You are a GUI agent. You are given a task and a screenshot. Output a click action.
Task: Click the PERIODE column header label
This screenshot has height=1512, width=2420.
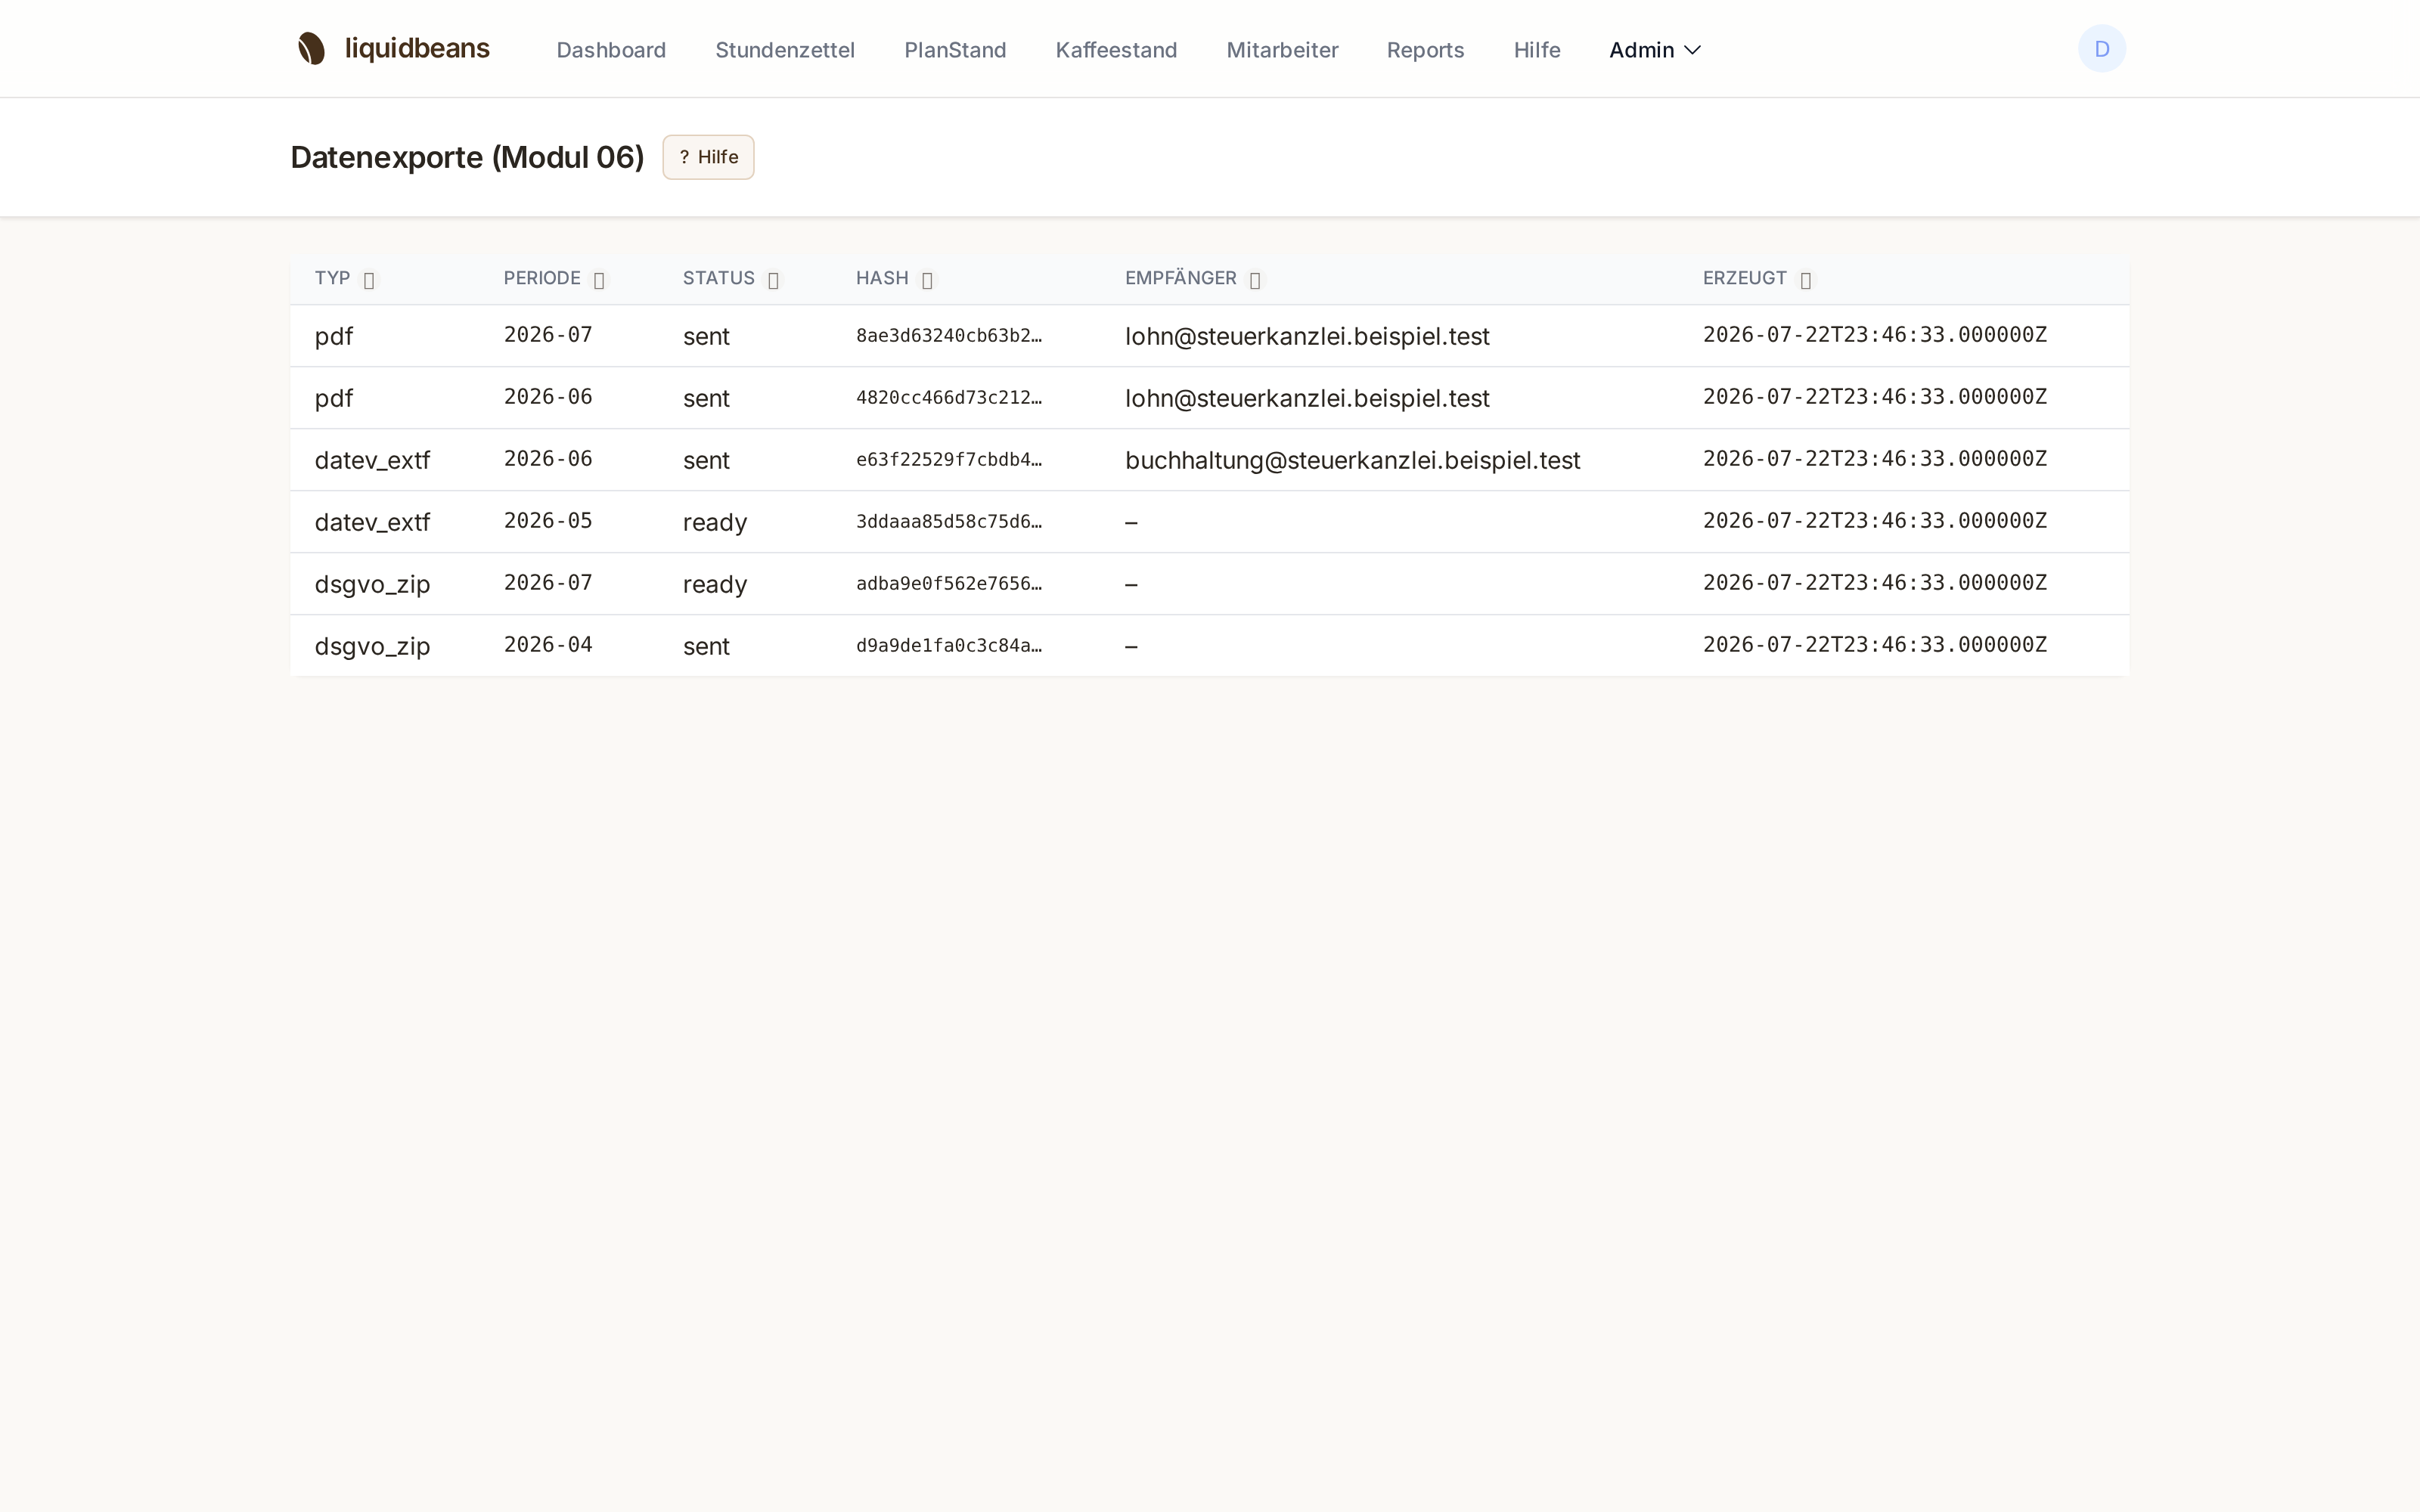pyautogui.click(x=542, y=278)
